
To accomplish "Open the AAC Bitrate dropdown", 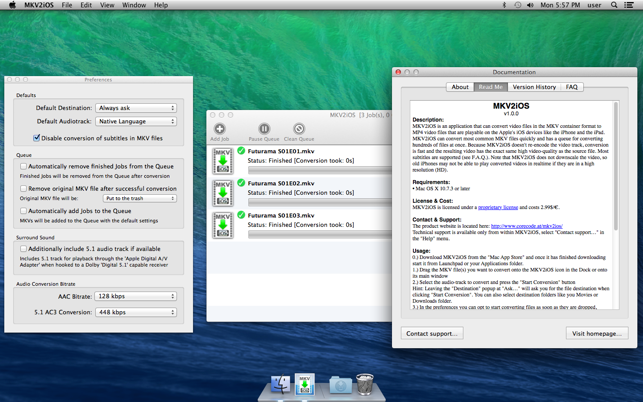I will pos(136,296).
